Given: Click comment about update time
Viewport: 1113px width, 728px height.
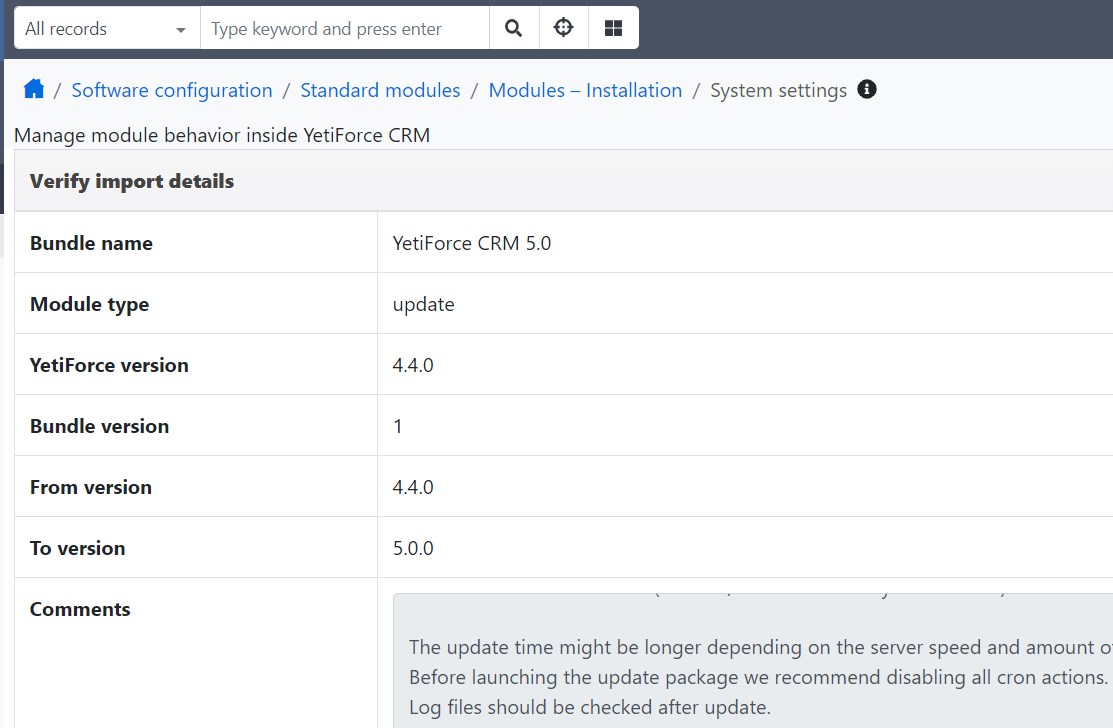Looking at the screenshot, I should click(x=760, y=647).
